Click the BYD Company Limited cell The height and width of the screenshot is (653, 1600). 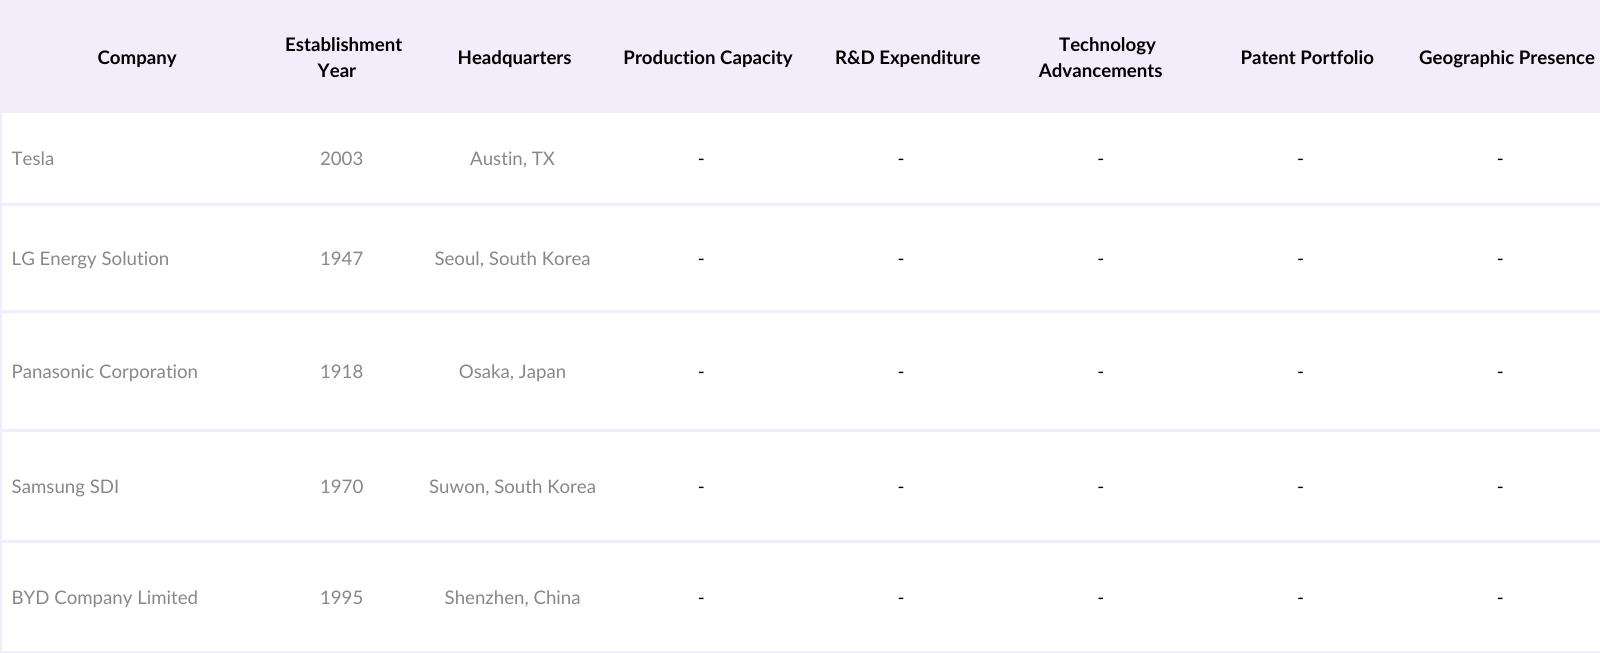[x=104, y=597]
